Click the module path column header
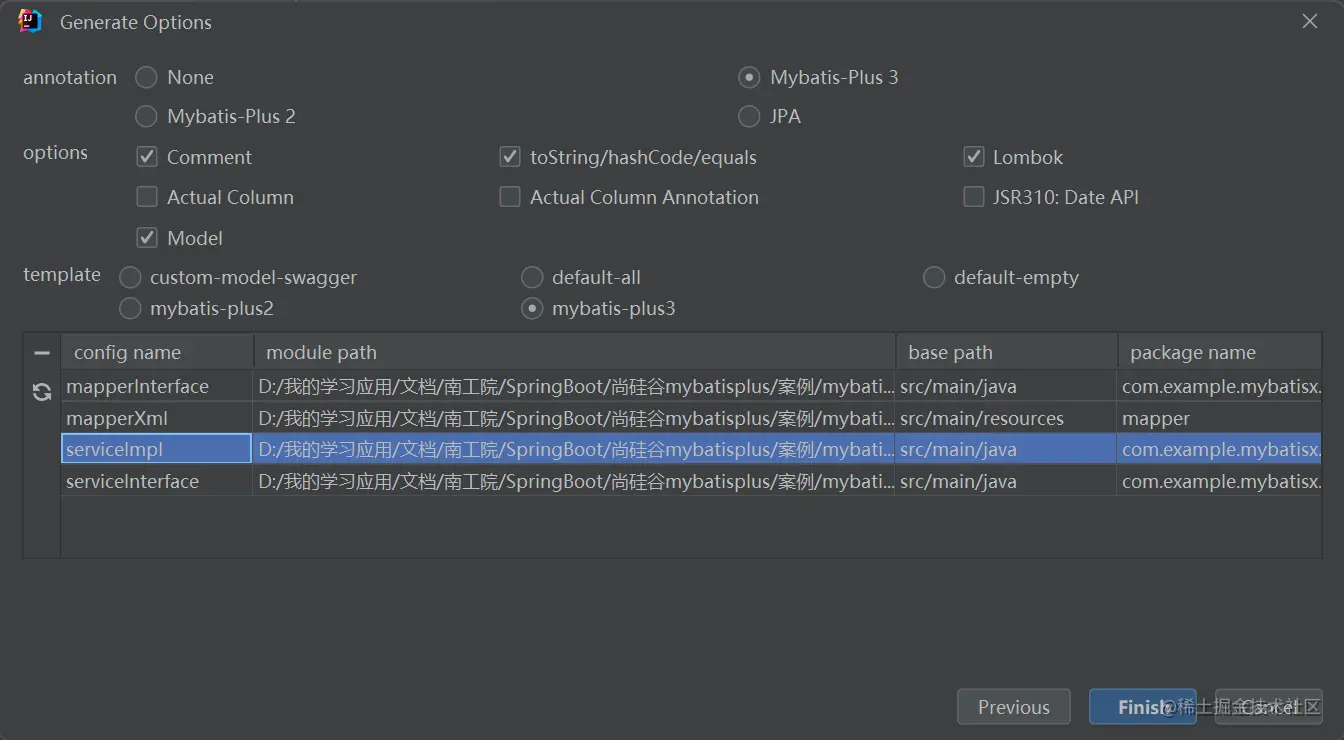This screenshot has height=740, width=1344. (x=575, y=352)
